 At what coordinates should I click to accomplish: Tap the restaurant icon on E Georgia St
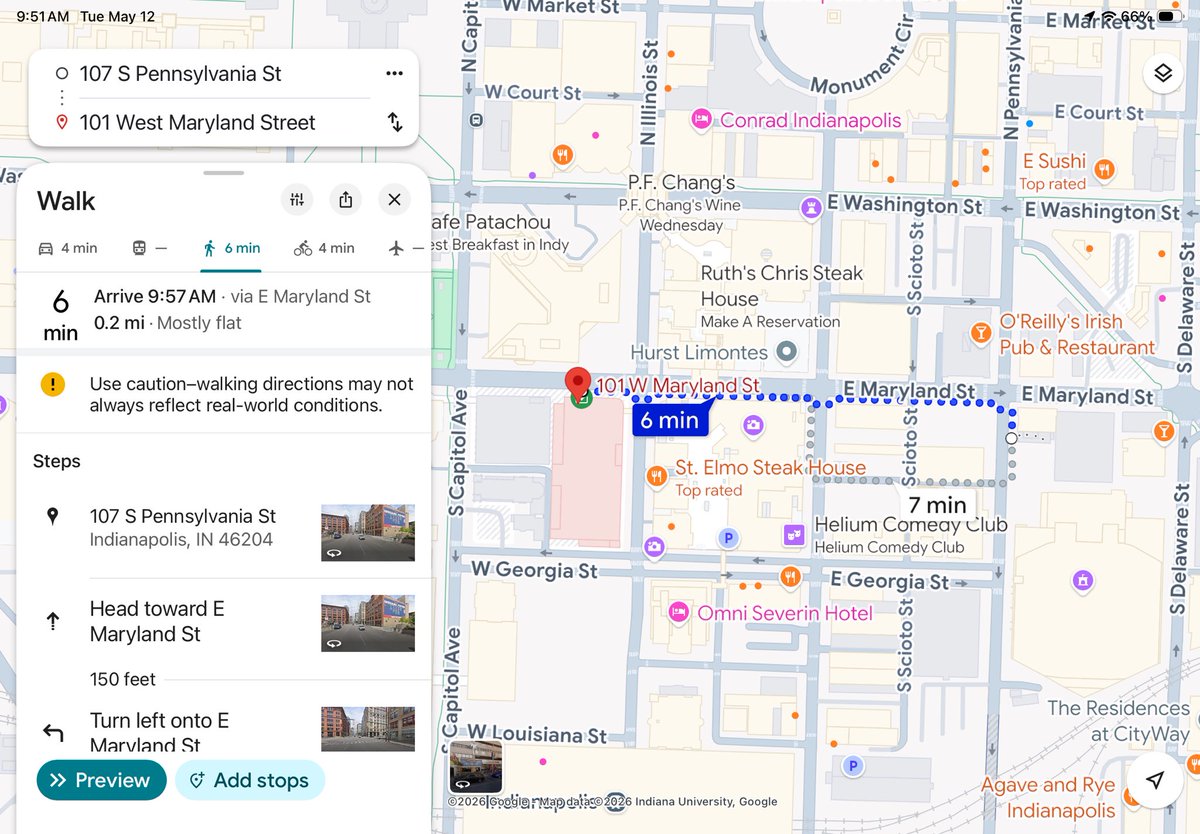coord(790,576)
